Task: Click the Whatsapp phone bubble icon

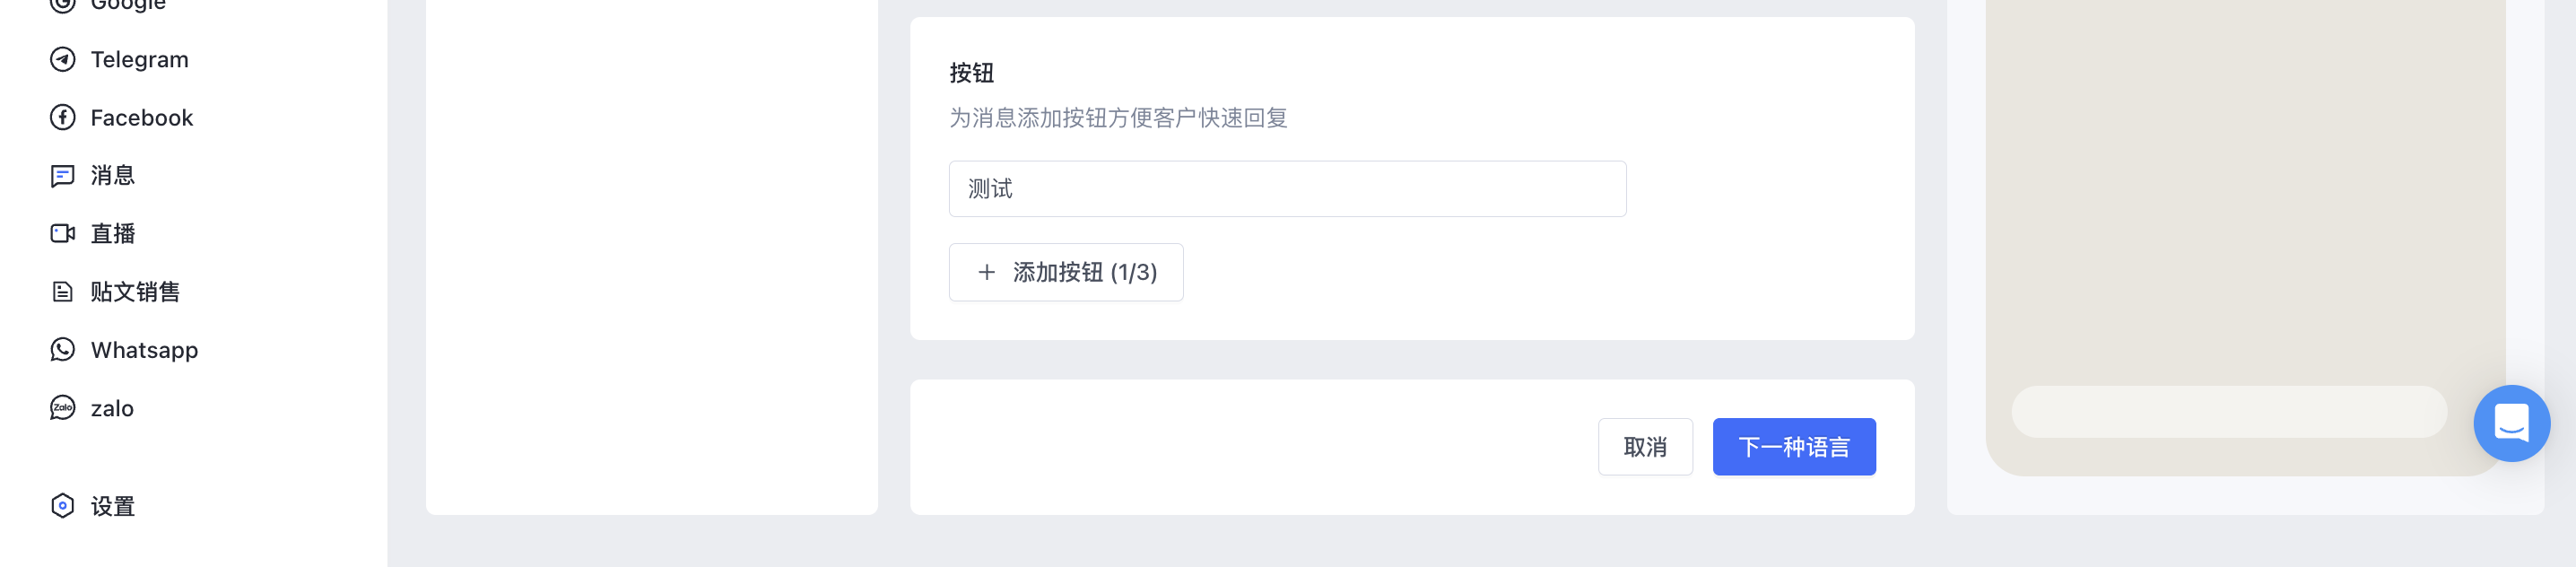Action: pos(62,350)
